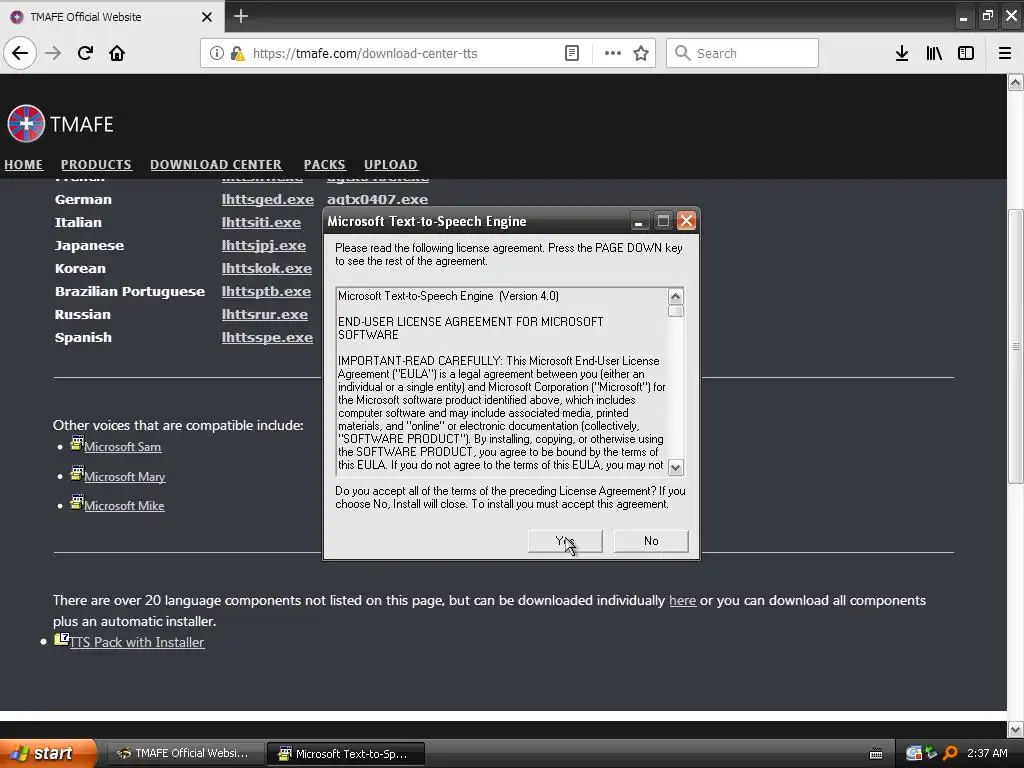
Task: Bookmark this page with the star icon
Action: [641, 53]
